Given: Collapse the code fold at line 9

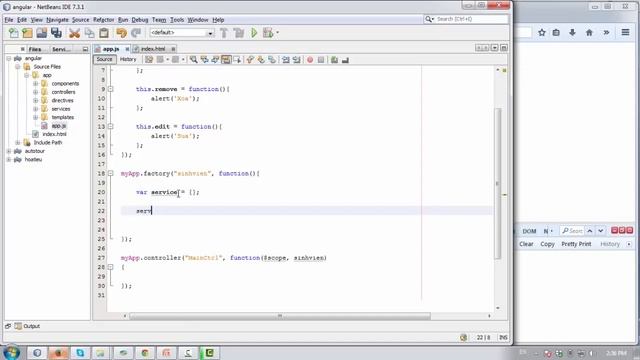Looking at the screenshot, I should 111,89.
